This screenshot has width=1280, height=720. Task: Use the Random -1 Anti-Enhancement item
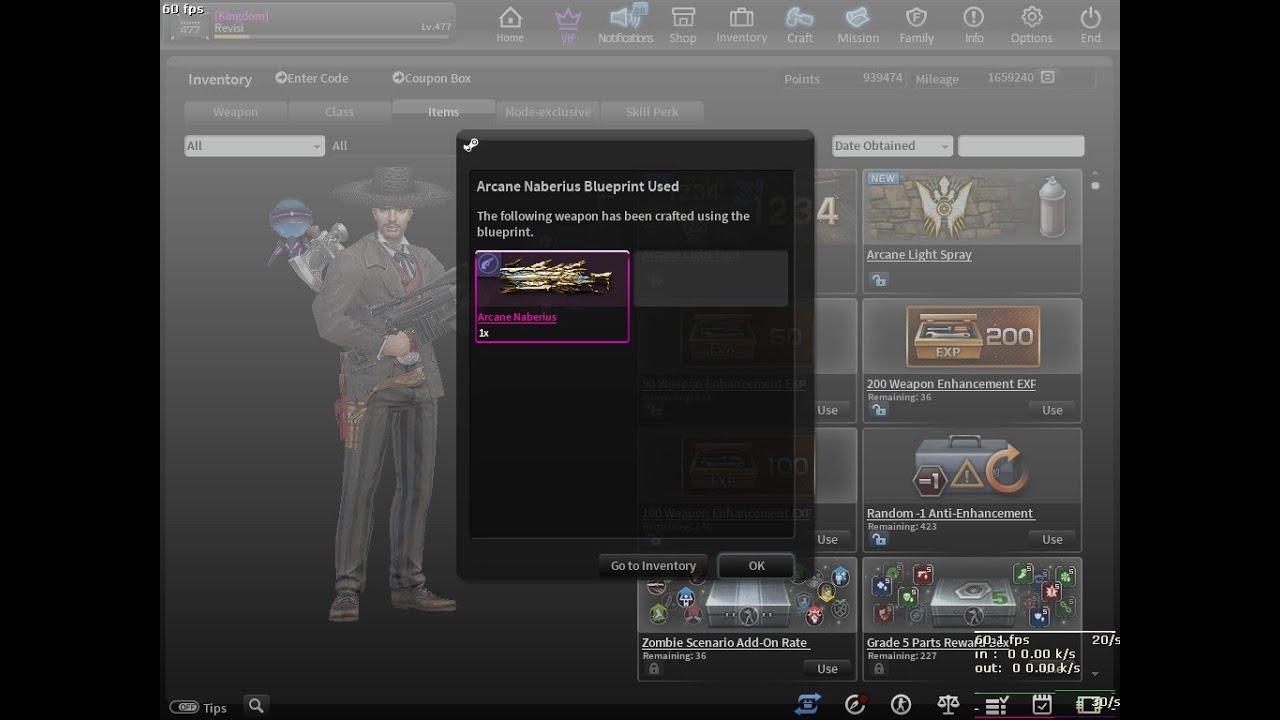click(1052, 539)
